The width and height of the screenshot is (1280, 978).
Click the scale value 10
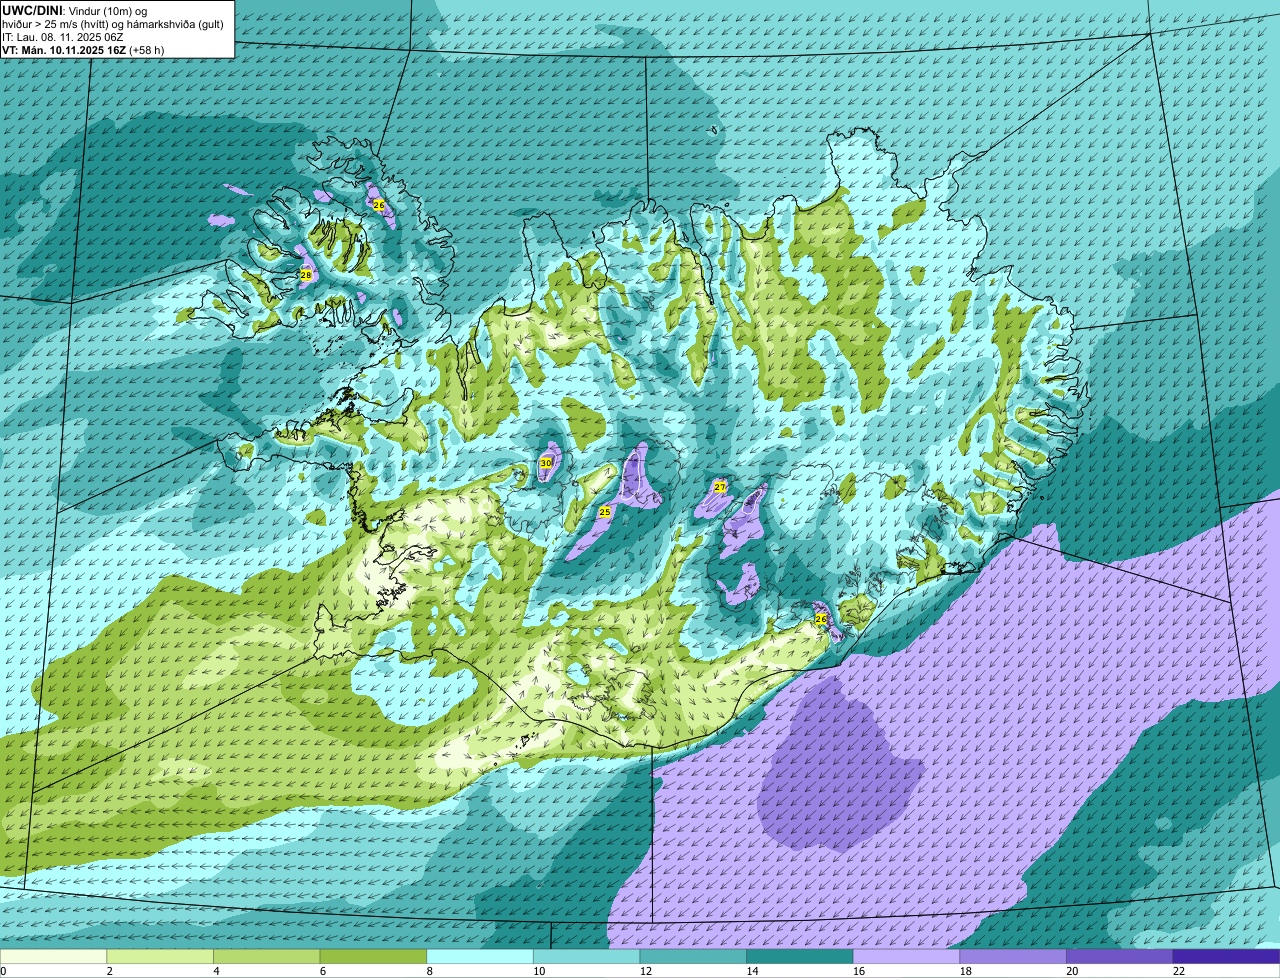[539, 971]
